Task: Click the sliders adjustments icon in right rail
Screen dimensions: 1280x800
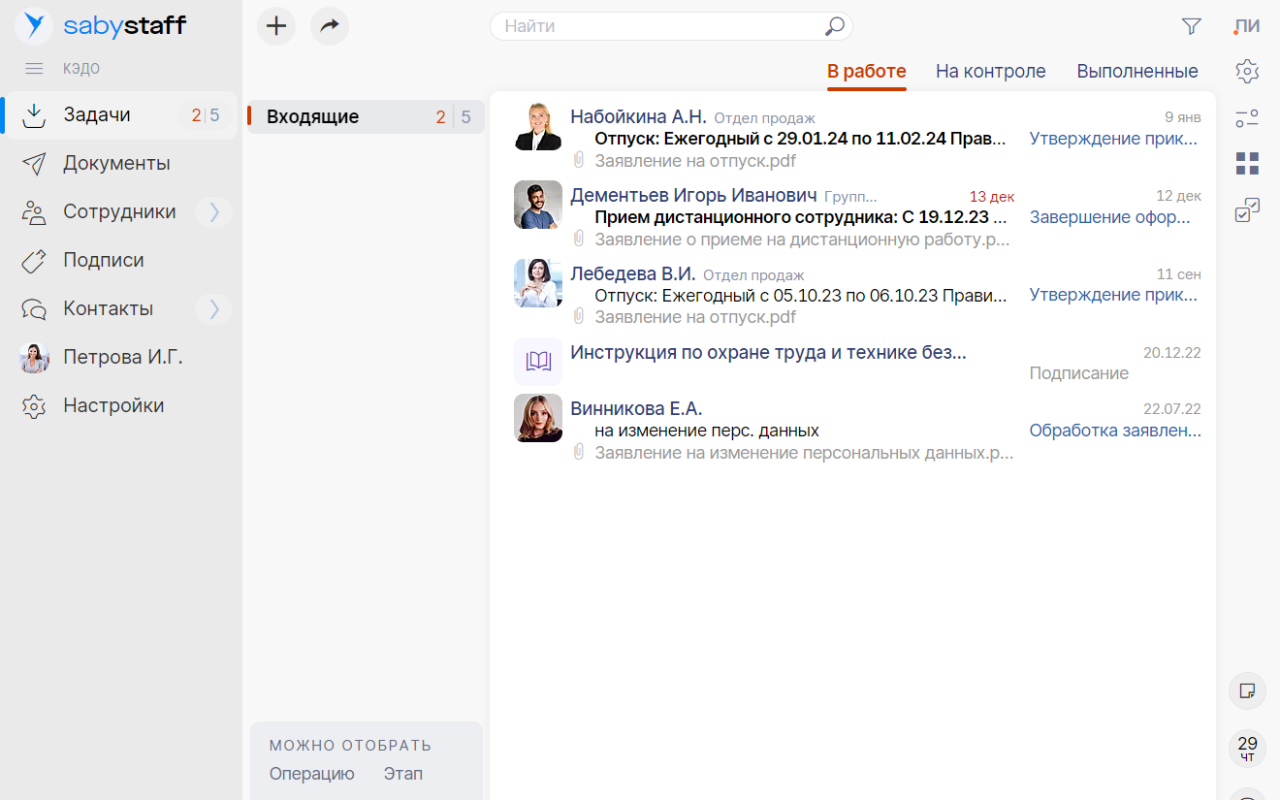Action: click(1247, 118)
